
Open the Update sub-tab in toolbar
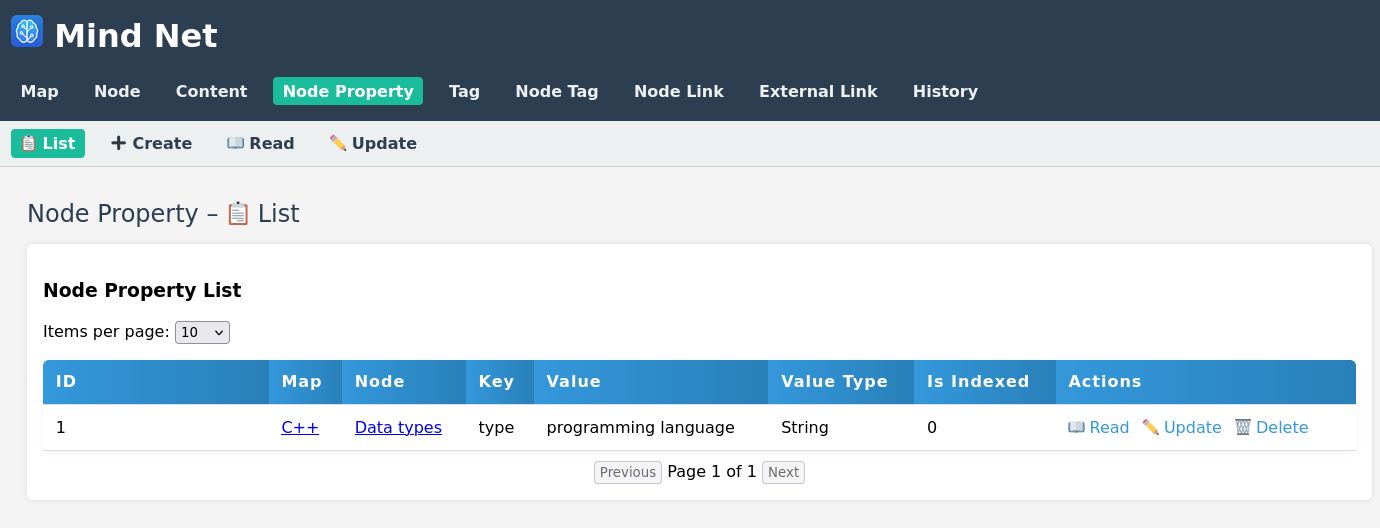[373, 143]
